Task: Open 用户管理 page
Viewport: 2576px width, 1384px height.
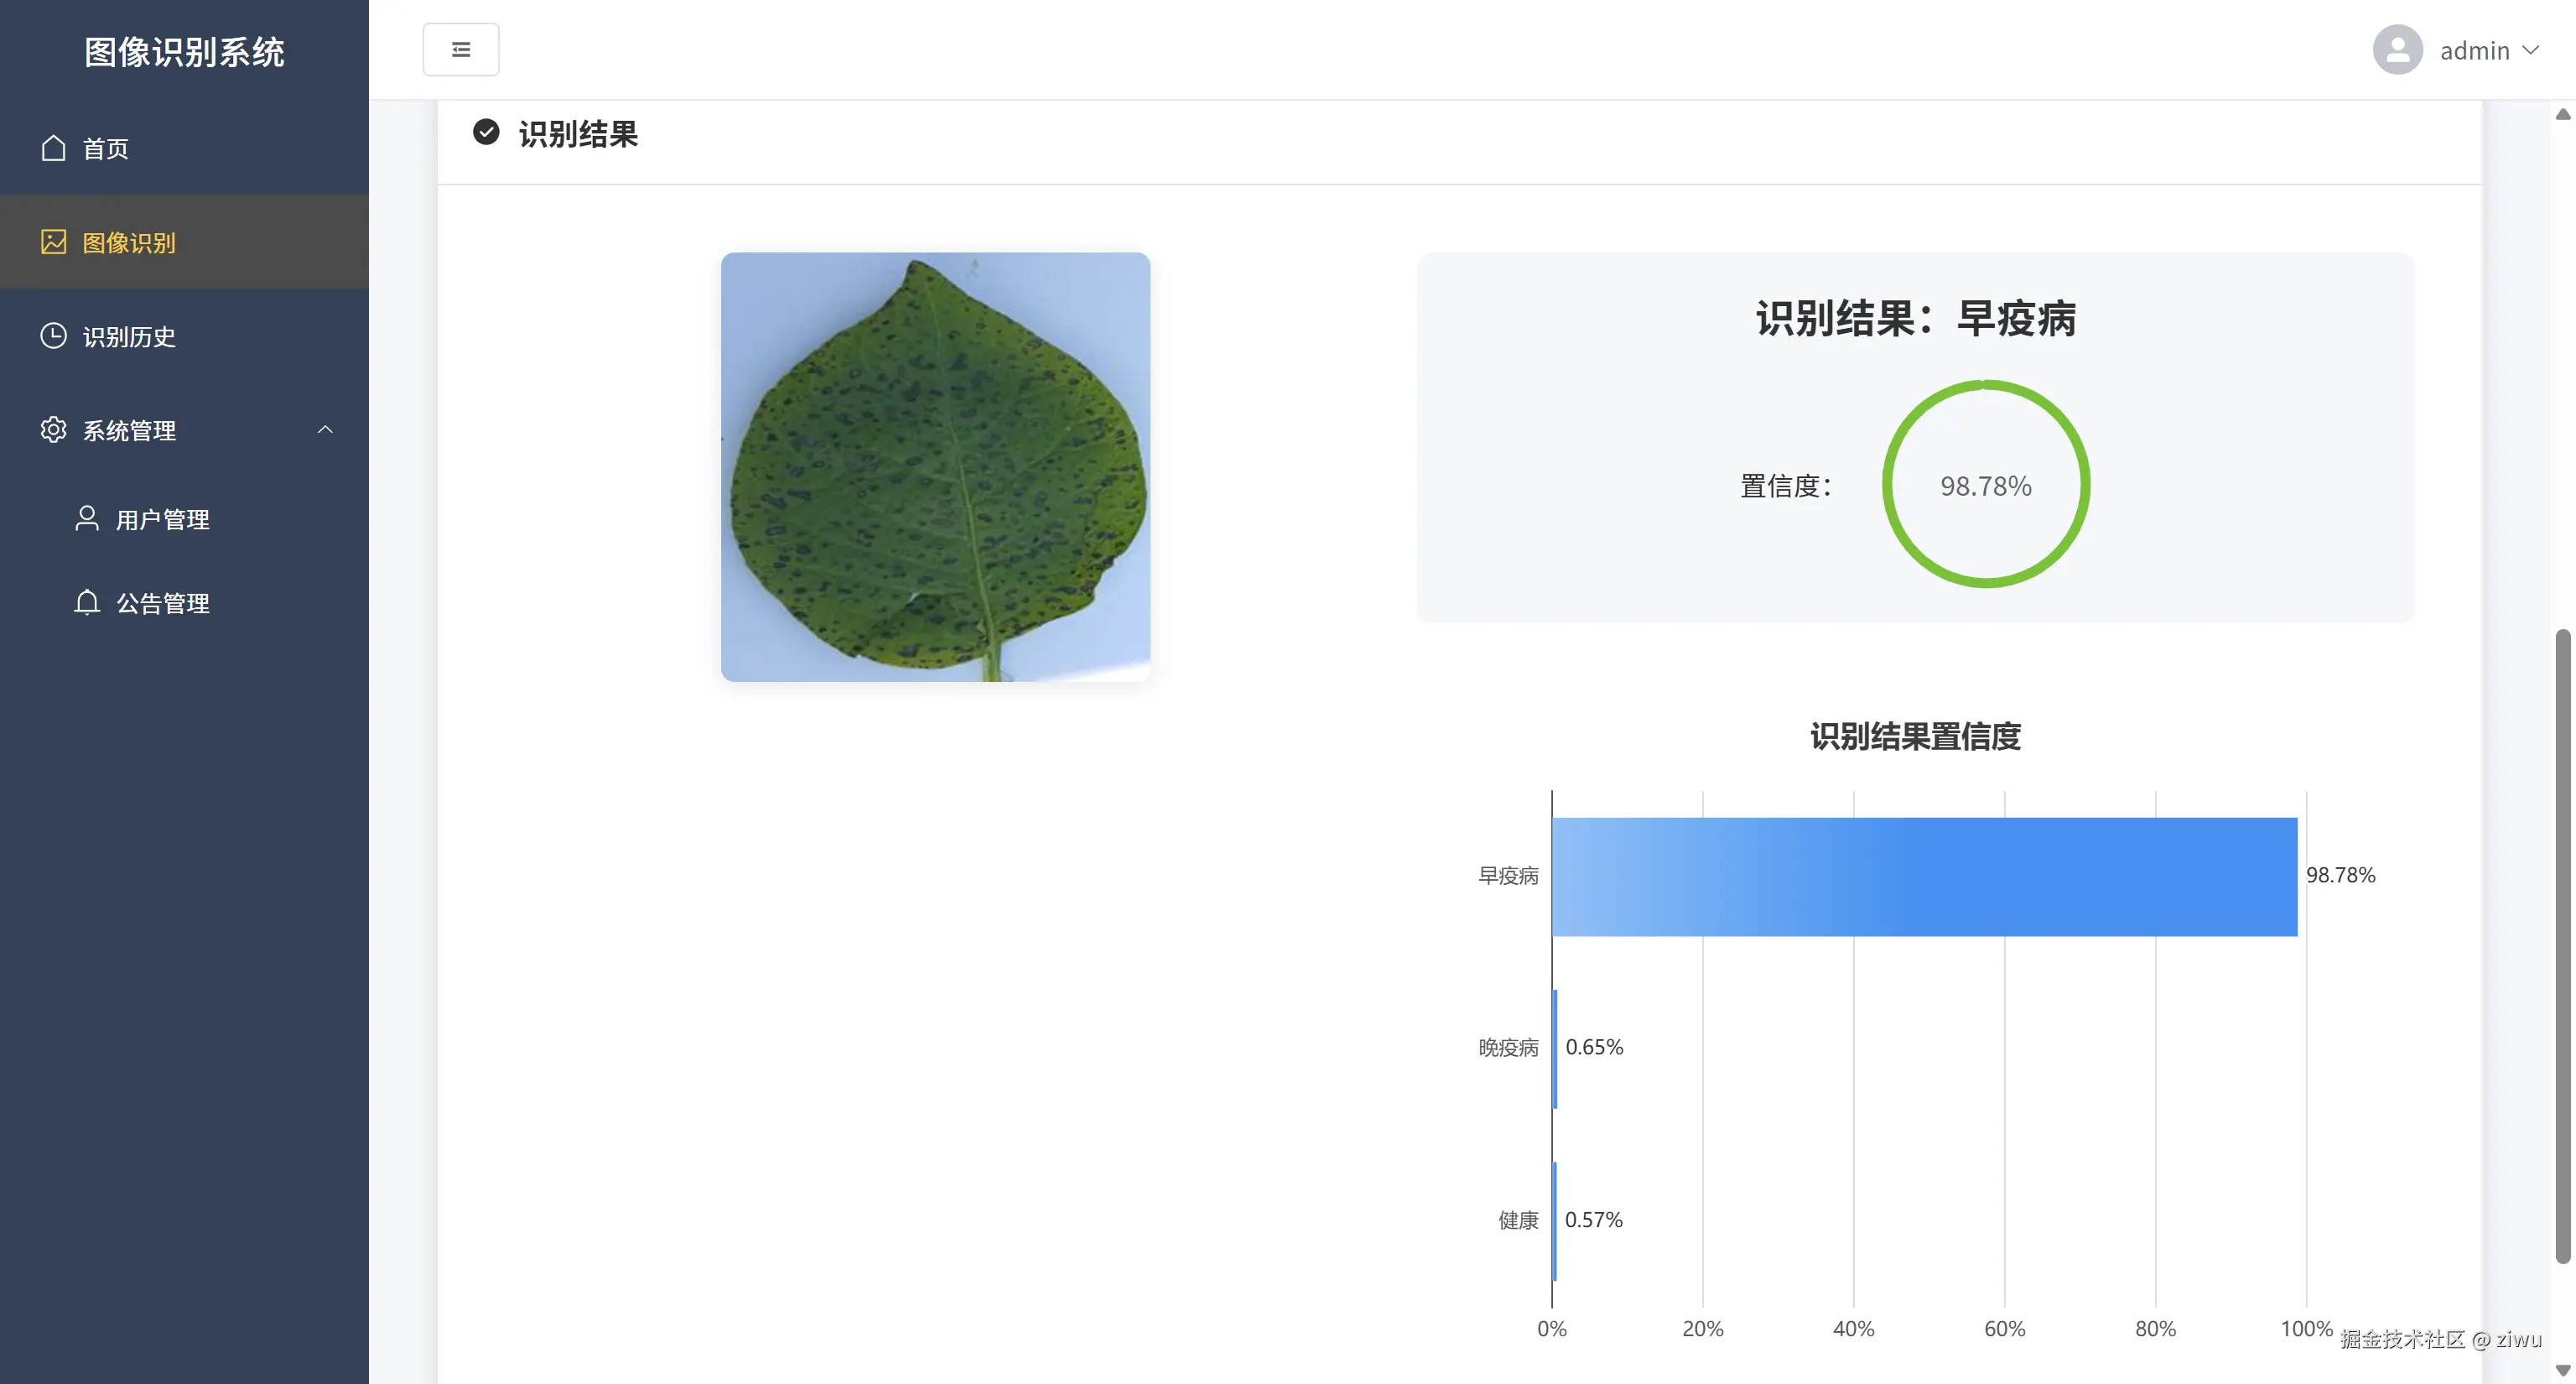Action: tap(162, 520)
